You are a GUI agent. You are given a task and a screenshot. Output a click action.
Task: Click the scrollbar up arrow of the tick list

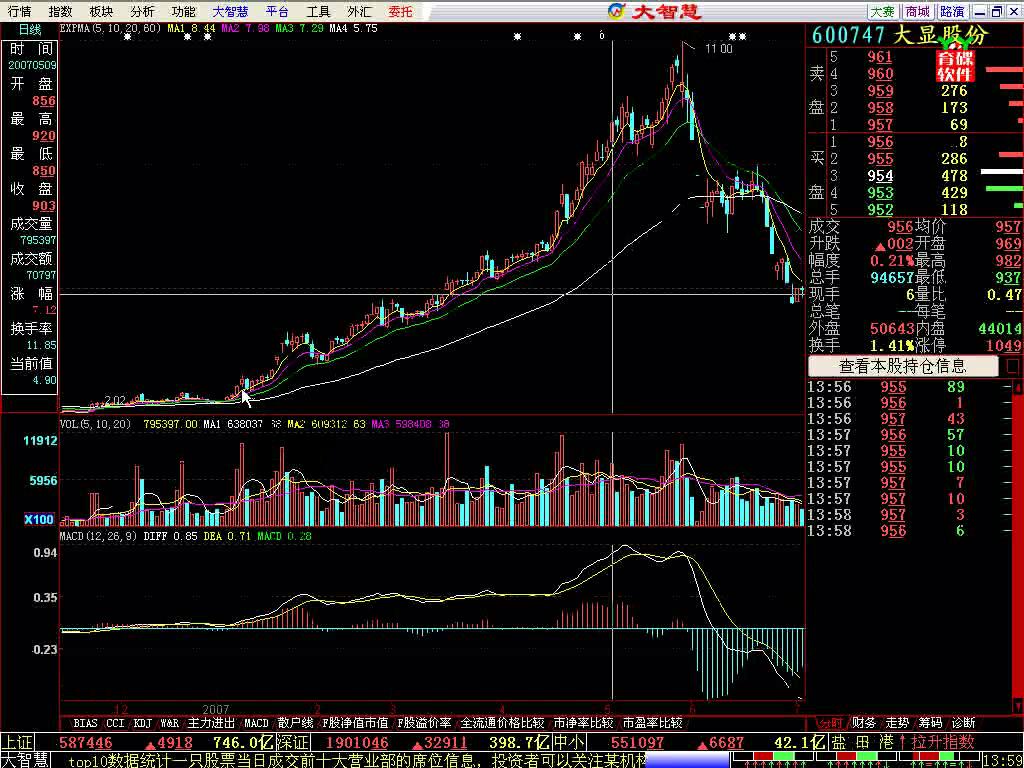pyautogui.click(x=1017, y=388)
